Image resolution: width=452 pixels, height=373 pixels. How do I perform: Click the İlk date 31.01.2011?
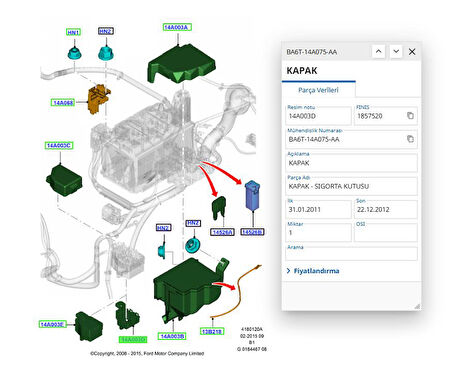pyautogui.click(x=318, y=209)
